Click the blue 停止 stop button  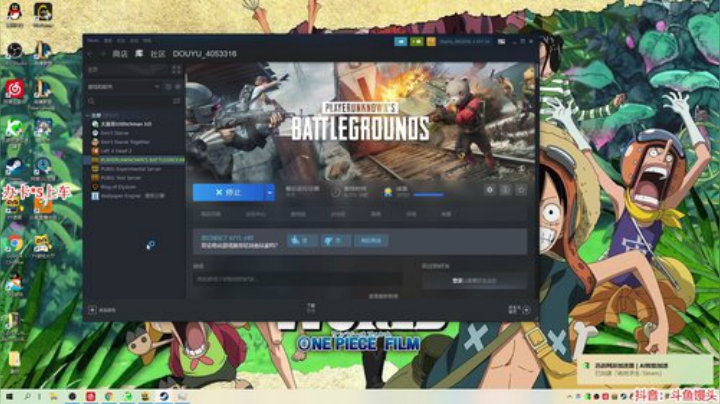point(228,193)
